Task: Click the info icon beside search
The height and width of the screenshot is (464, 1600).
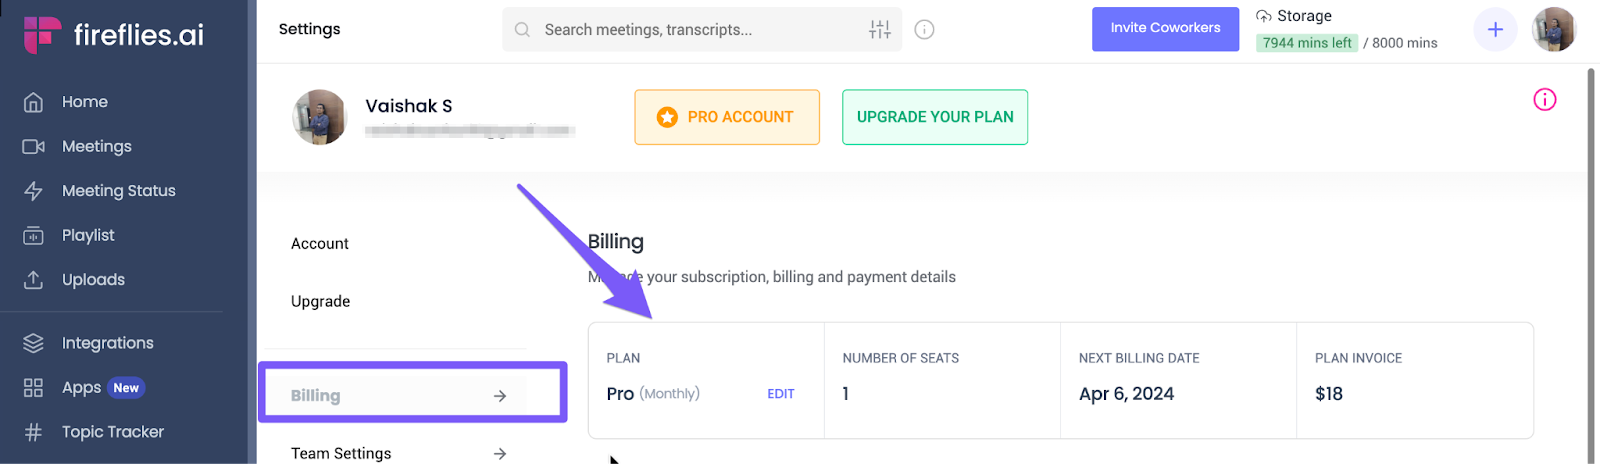Action: (925, 30)
